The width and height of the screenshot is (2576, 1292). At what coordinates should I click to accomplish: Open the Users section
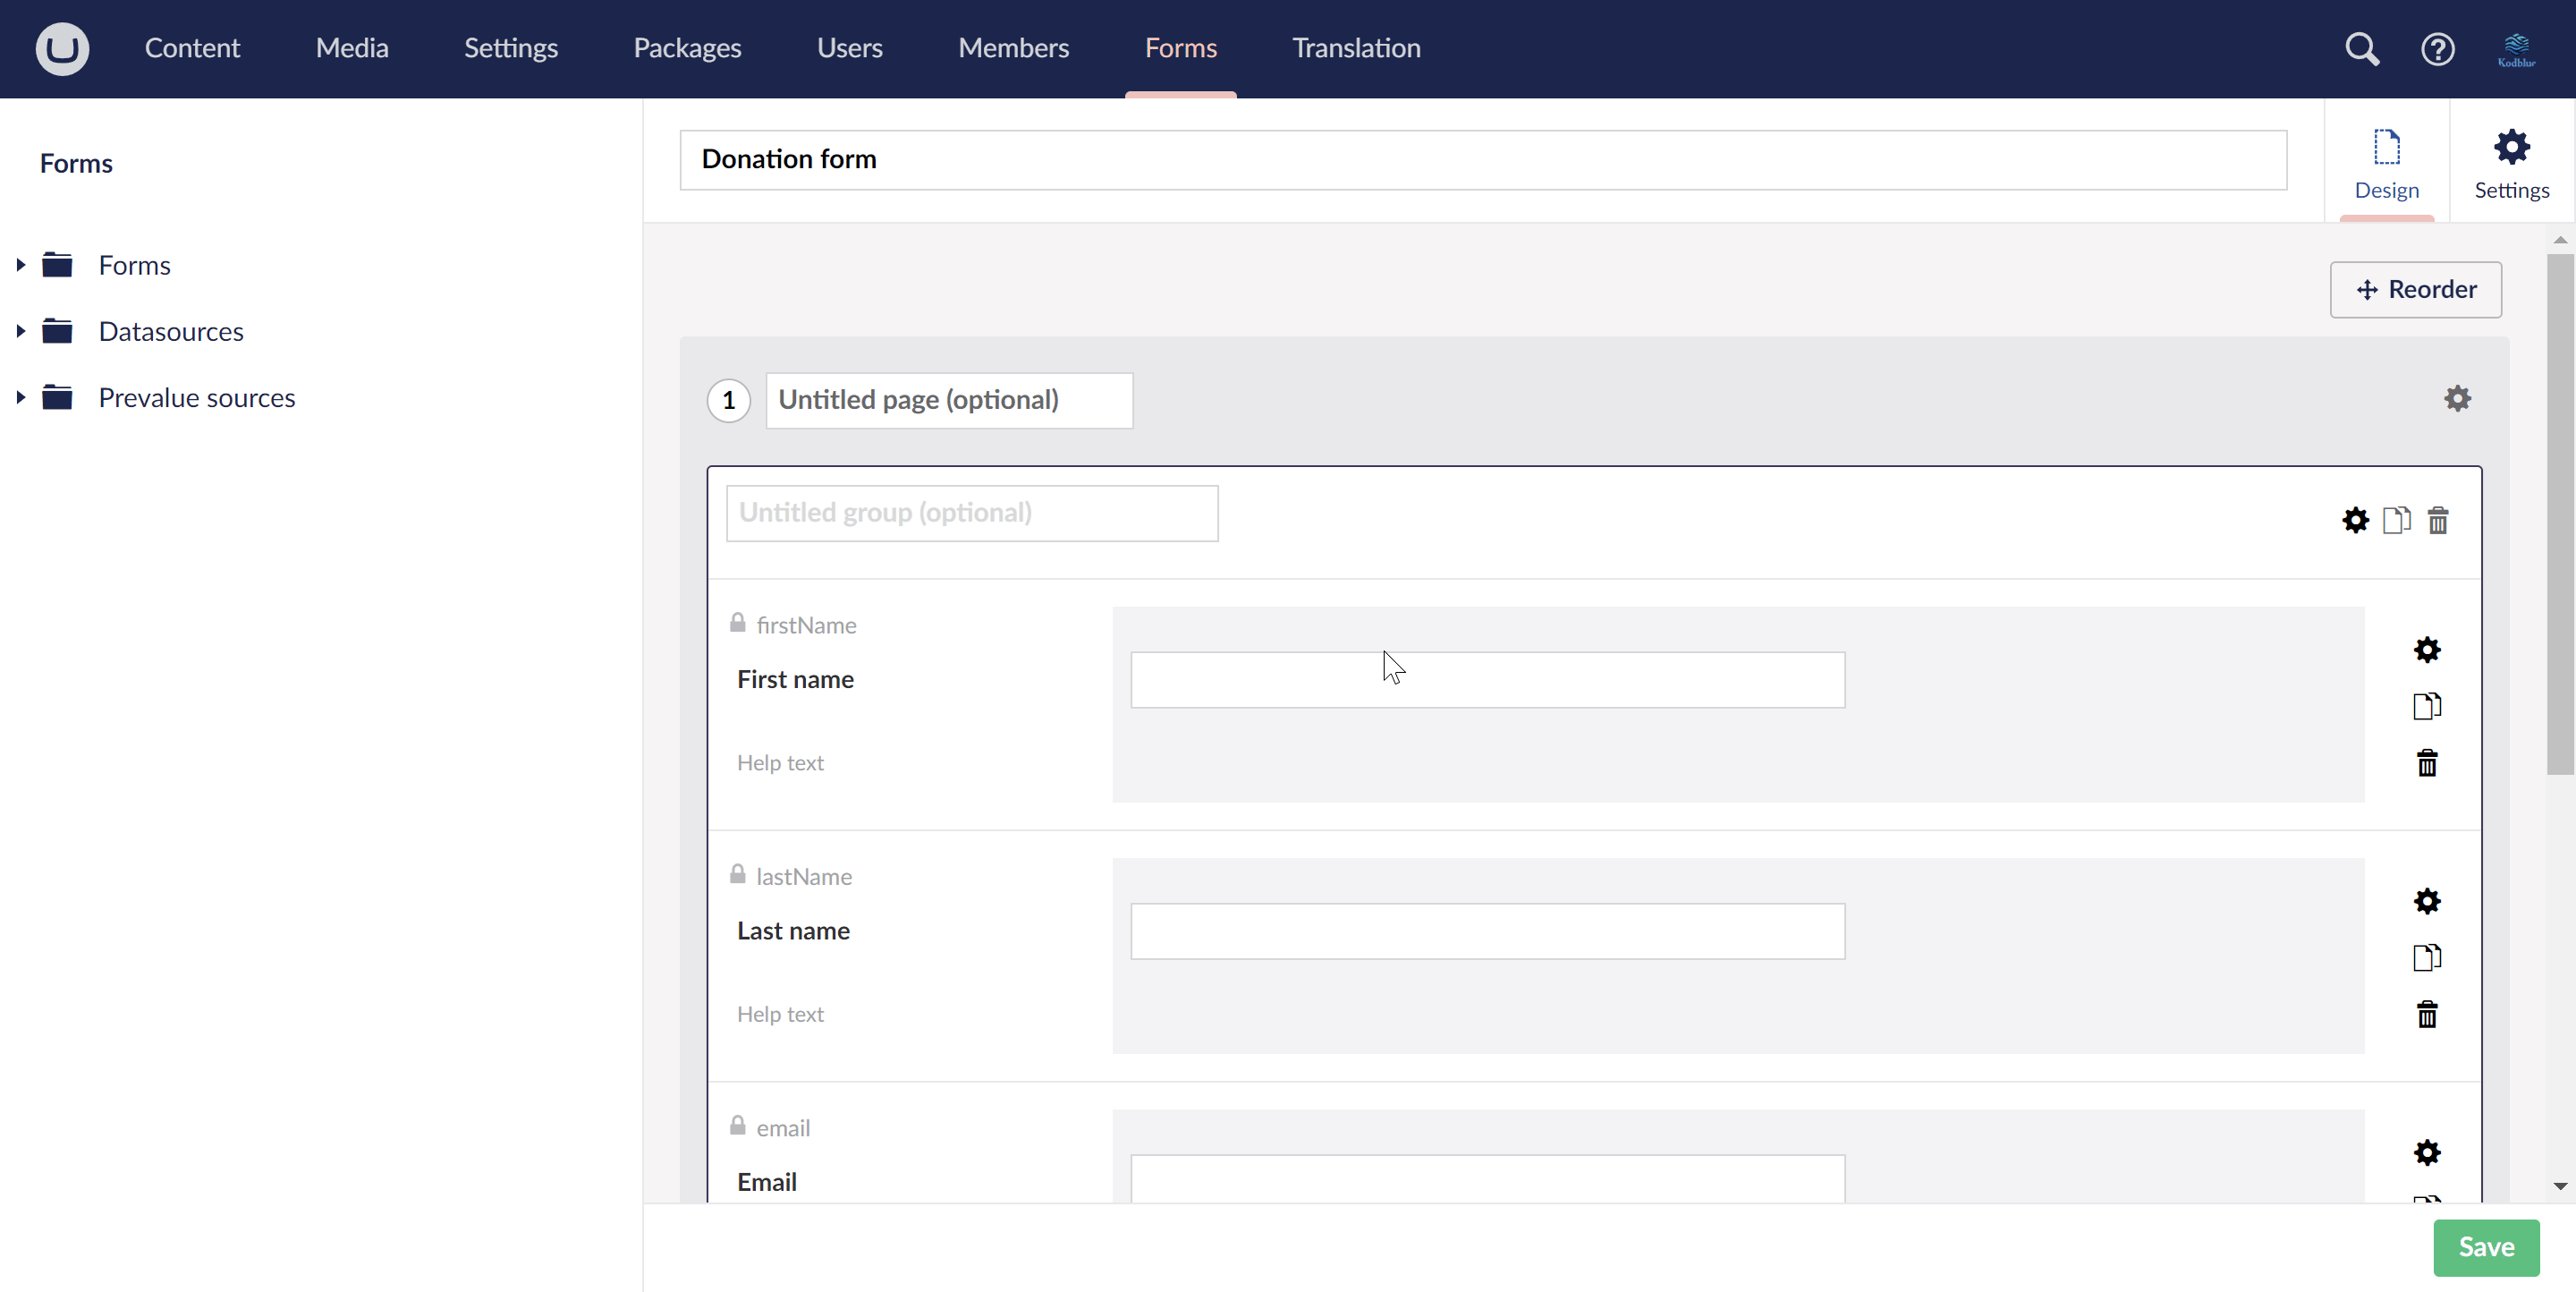[849, 48]
